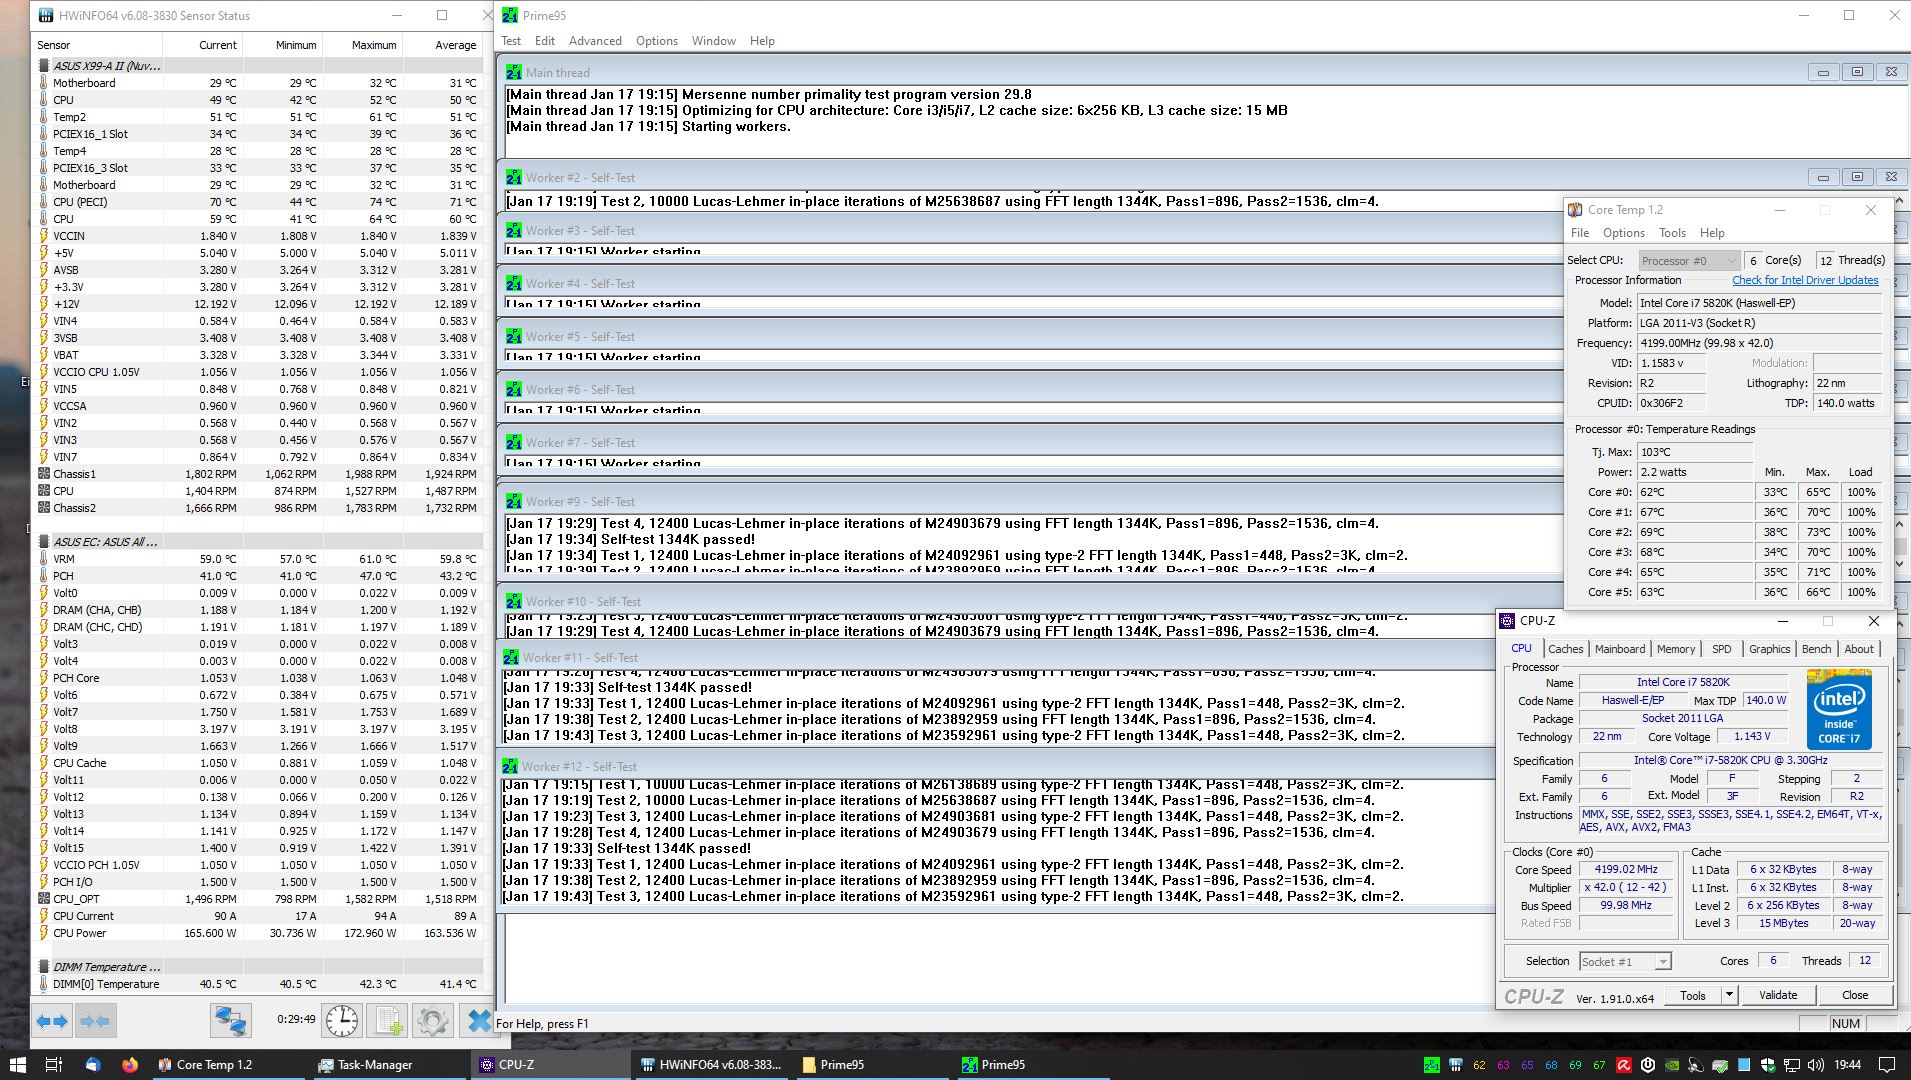Click the arrow beside the CPU-Z Tools button
The image size is (1911, 1080).
[1728, 995]
